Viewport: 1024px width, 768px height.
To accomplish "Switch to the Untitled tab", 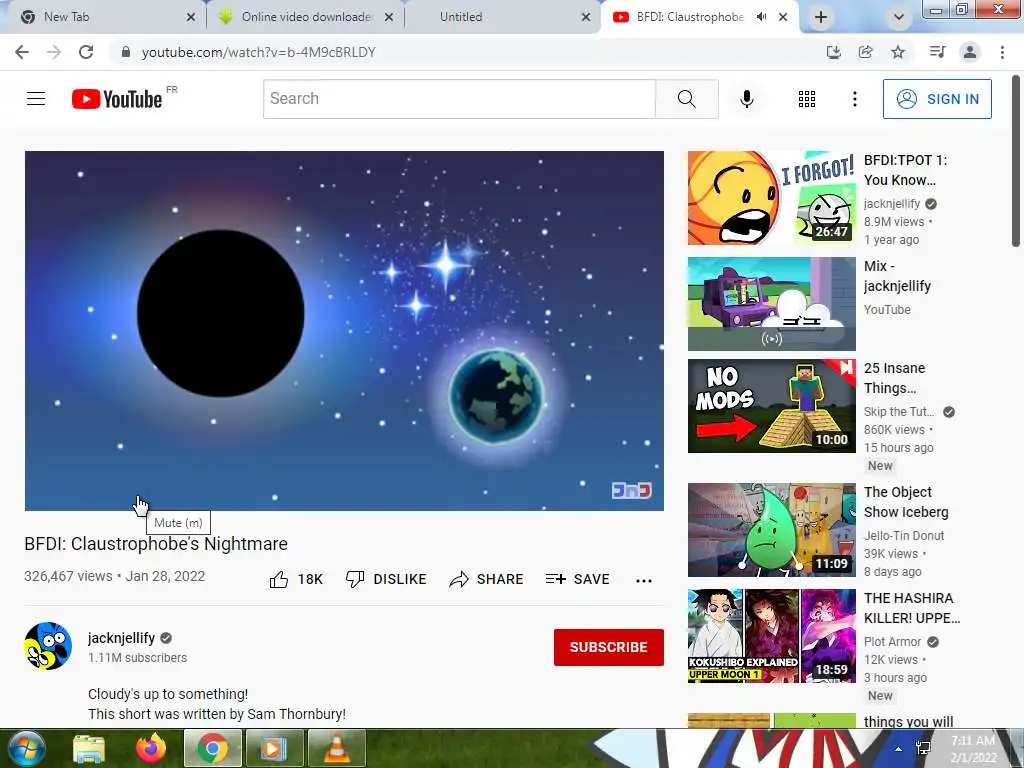I will (500, 17).
